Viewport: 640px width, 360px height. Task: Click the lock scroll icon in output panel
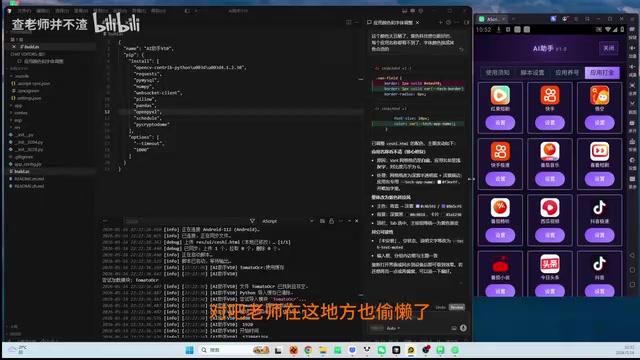click(331, 221)
